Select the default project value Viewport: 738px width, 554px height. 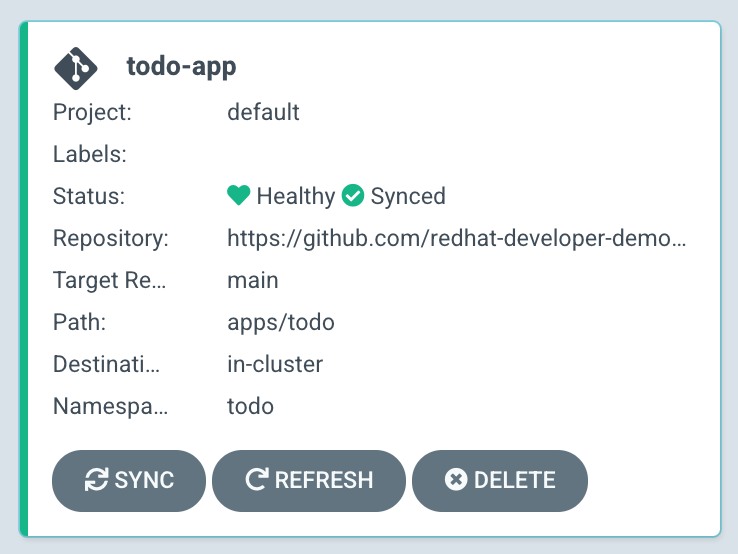coord(263,112)
